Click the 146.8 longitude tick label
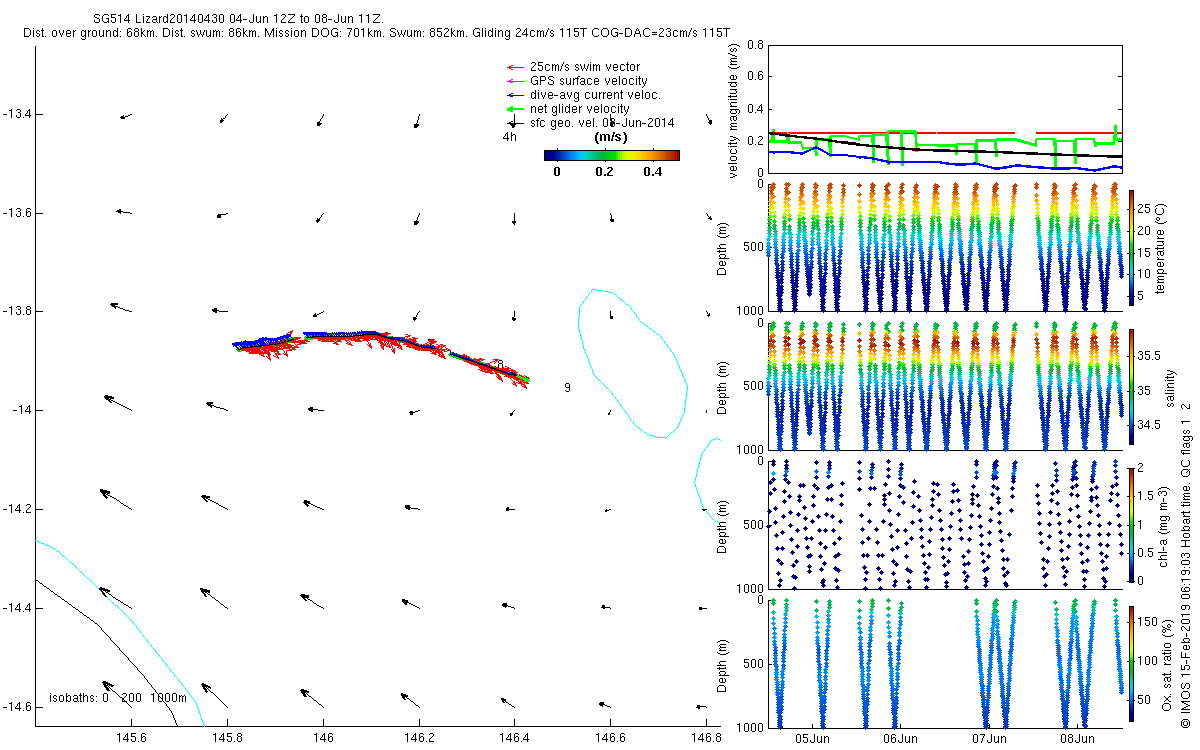 point(706,738)
